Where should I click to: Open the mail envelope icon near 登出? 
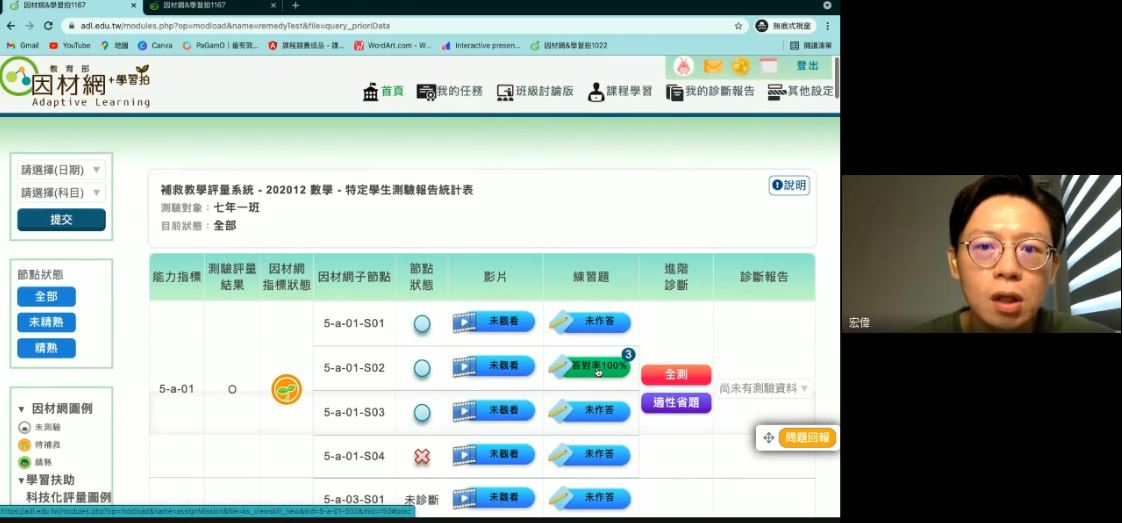[x=713, y=66]
